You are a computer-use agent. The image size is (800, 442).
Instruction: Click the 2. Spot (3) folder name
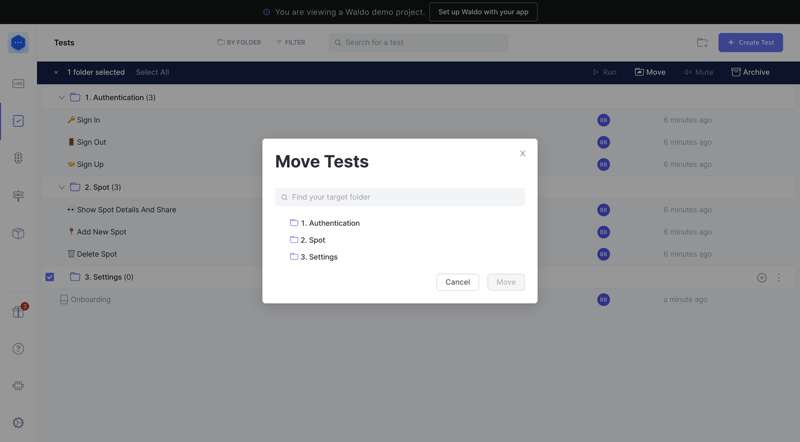[103, 187]
